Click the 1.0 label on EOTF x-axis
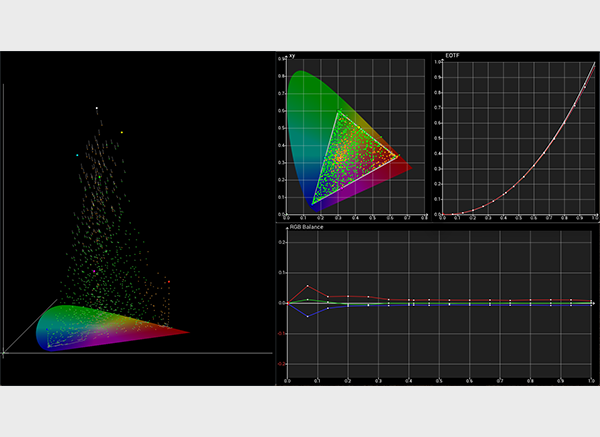The width and height of the screenshot is (600, 437). click(595, 218)
